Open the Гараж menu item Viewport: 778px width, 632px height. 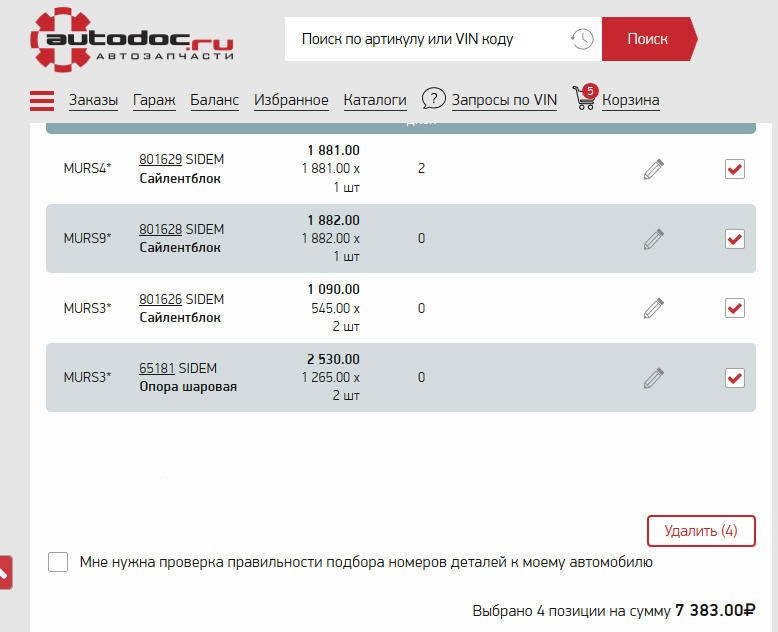[154, 100]
